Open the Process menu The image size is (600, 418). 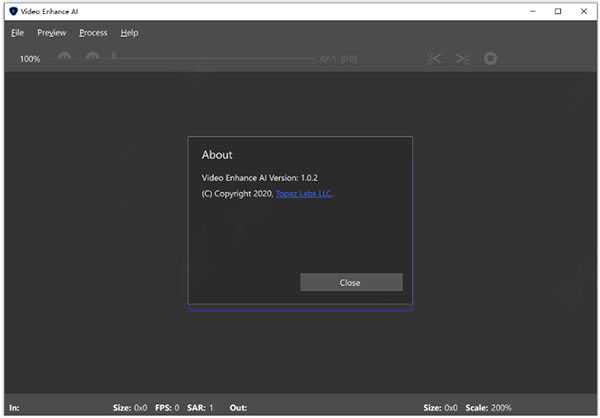tap(93, 33)
